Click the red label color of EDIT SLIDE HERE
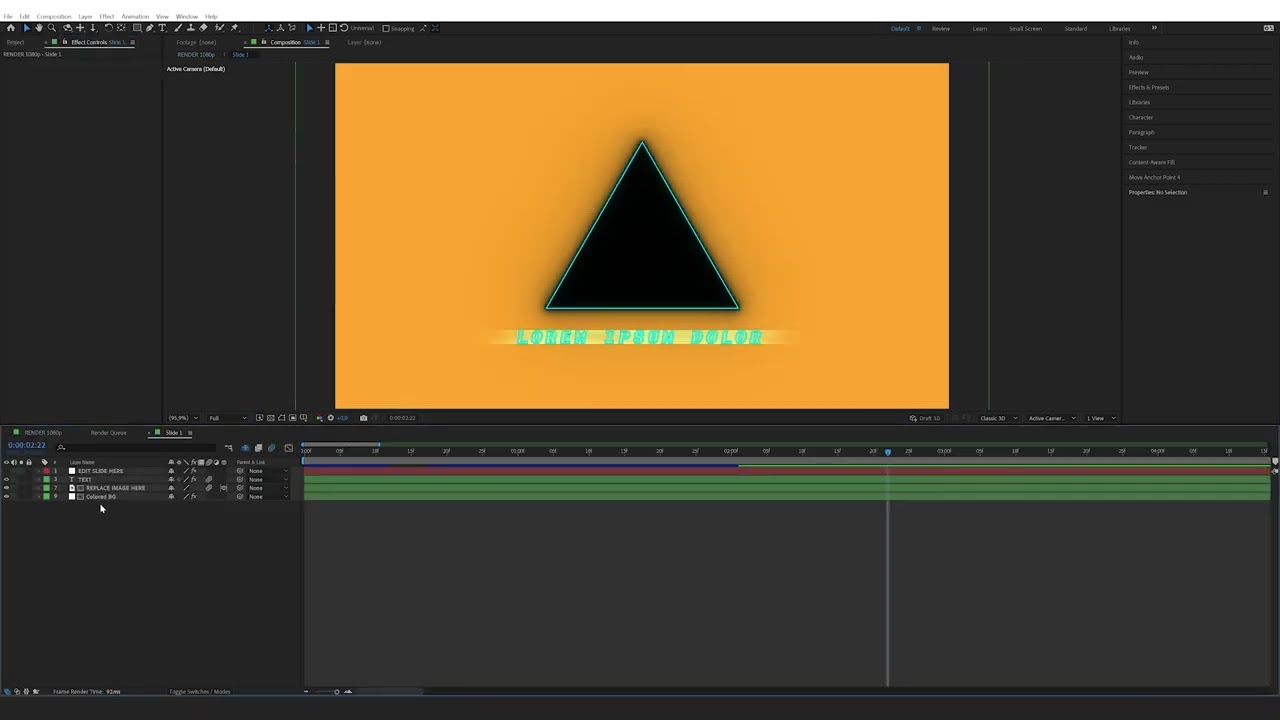This screenshot has width=1280, height=720. [46, 471]
